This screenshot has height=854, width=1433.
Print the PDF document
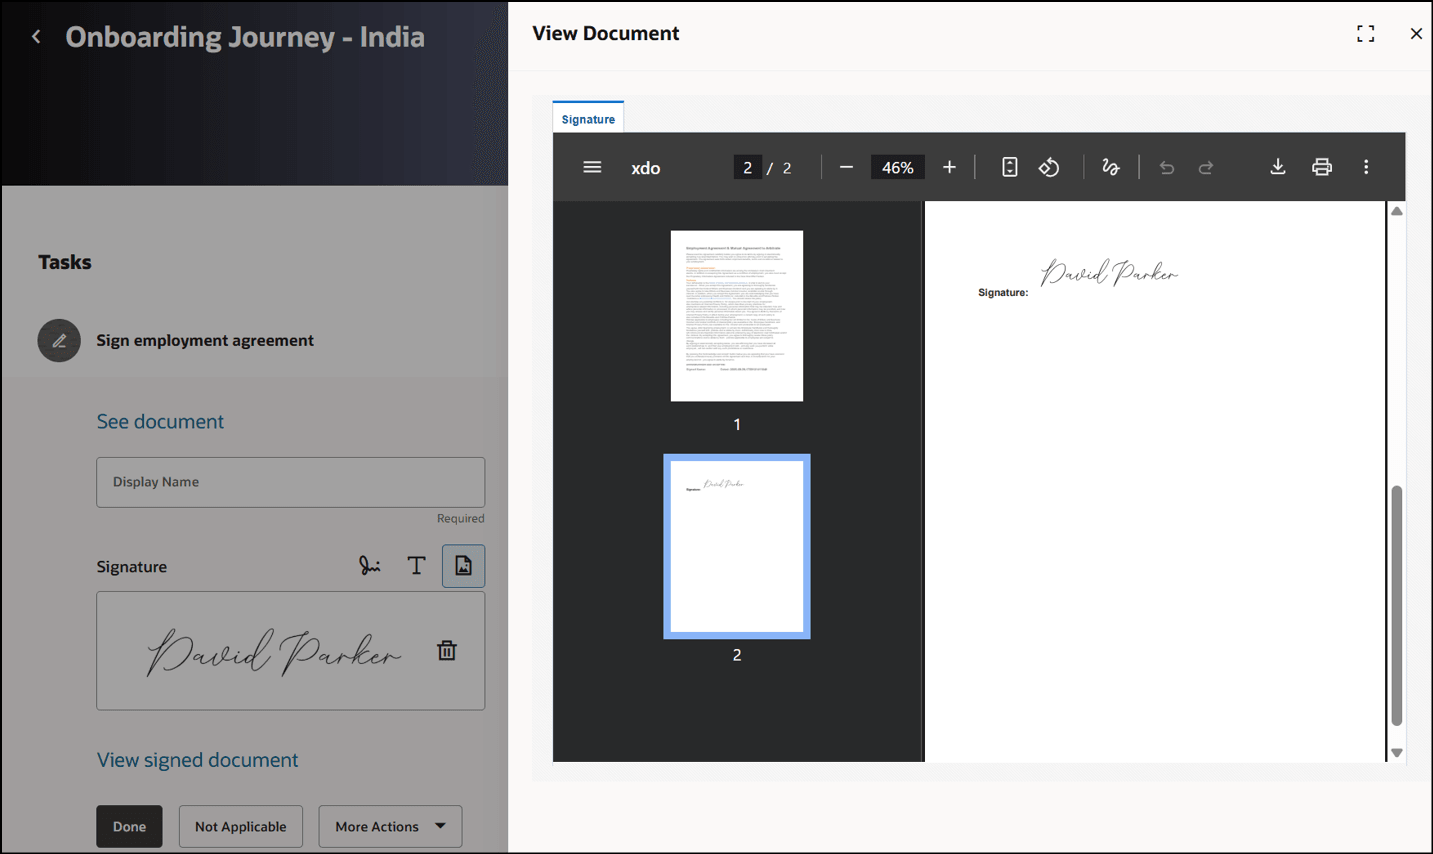click(x=1321, y=167)
